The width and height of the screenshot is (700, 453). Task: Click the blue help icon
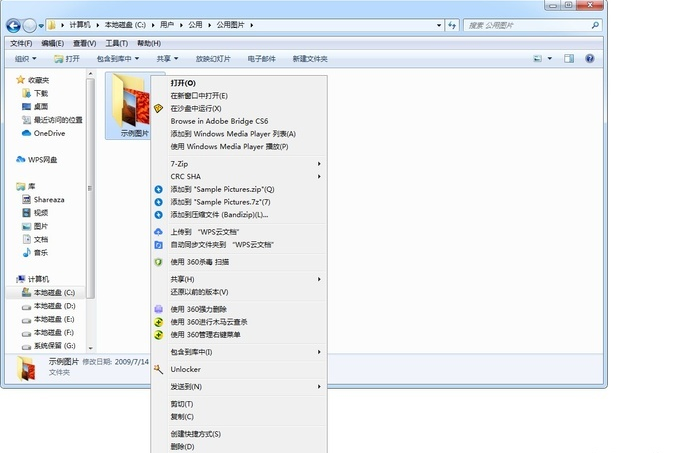590,58
